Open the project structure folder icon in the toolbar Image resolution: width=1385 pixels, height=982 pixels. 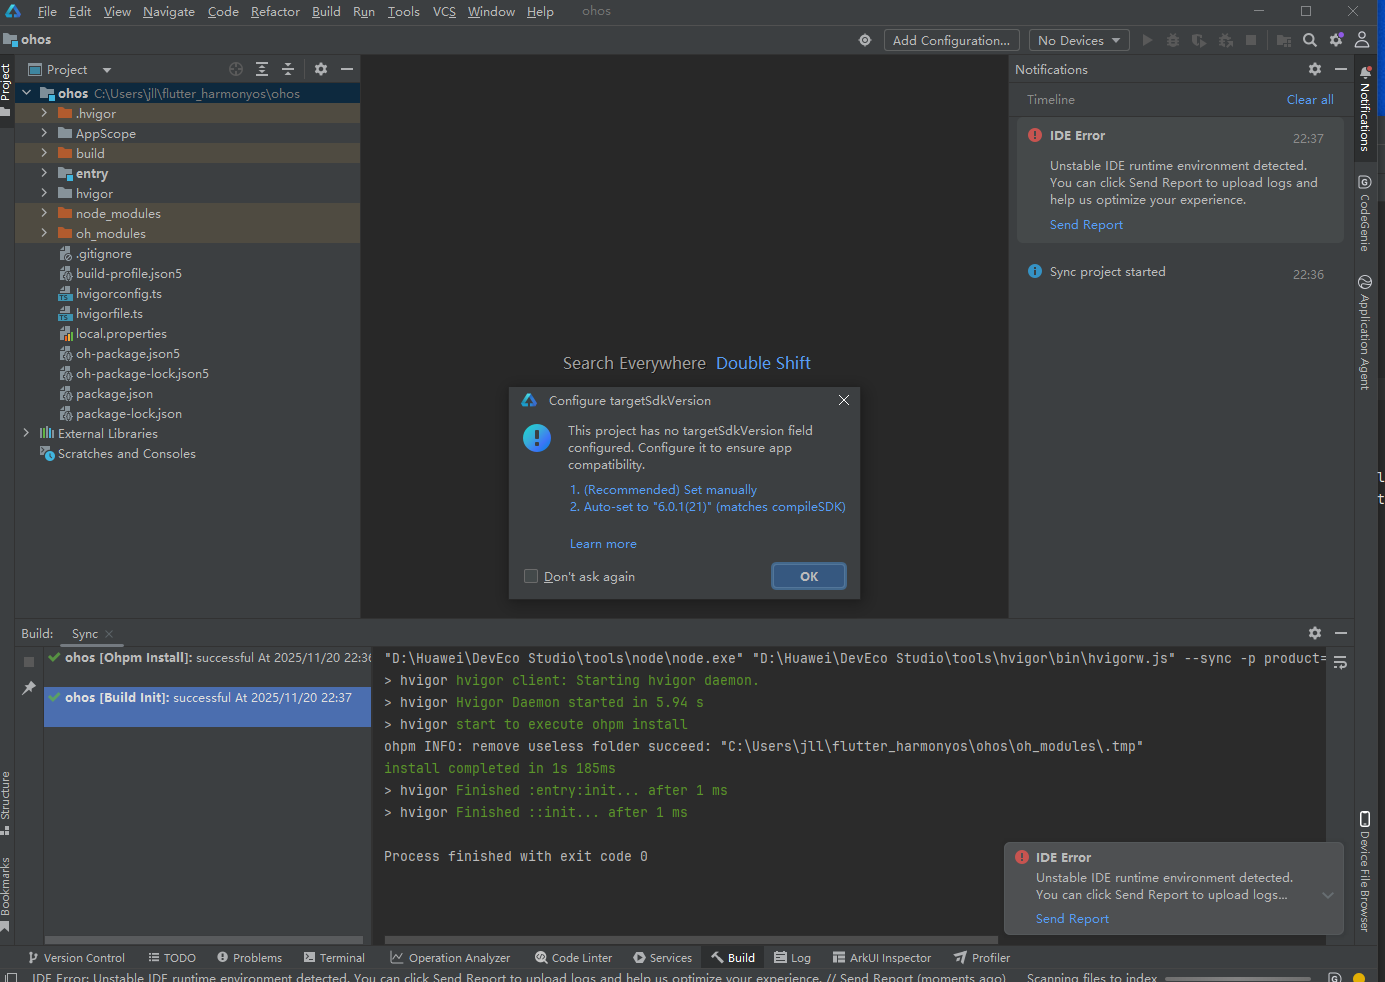(1284, 40)
